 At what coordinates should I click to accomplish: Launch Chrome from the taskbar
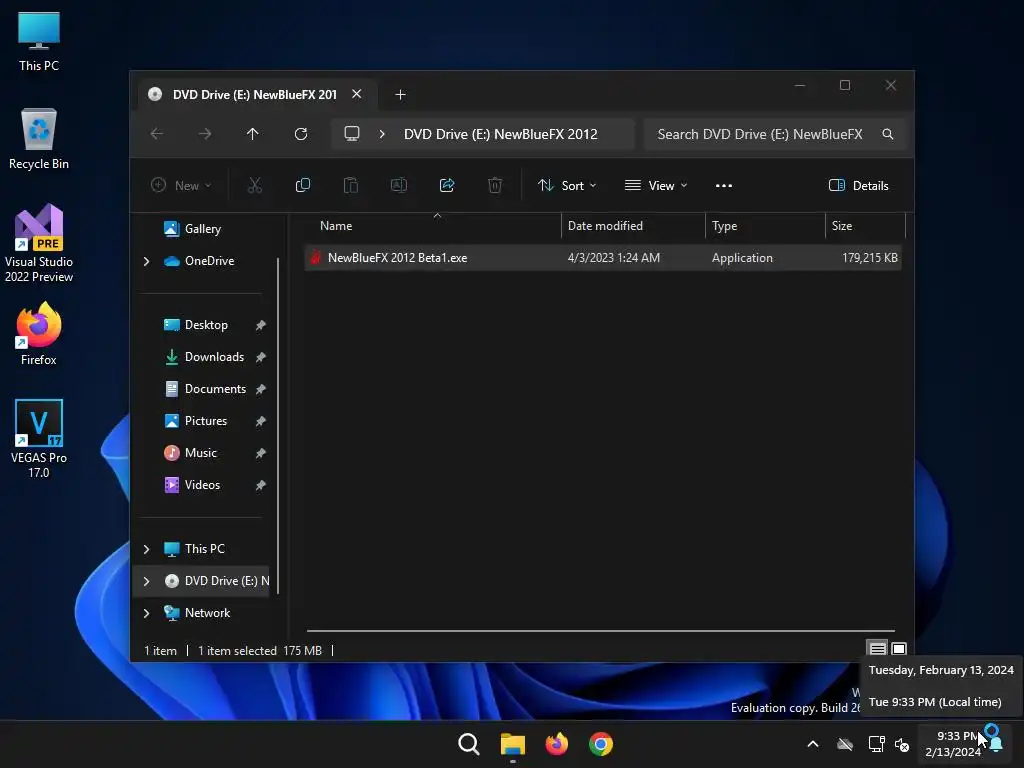601,744
